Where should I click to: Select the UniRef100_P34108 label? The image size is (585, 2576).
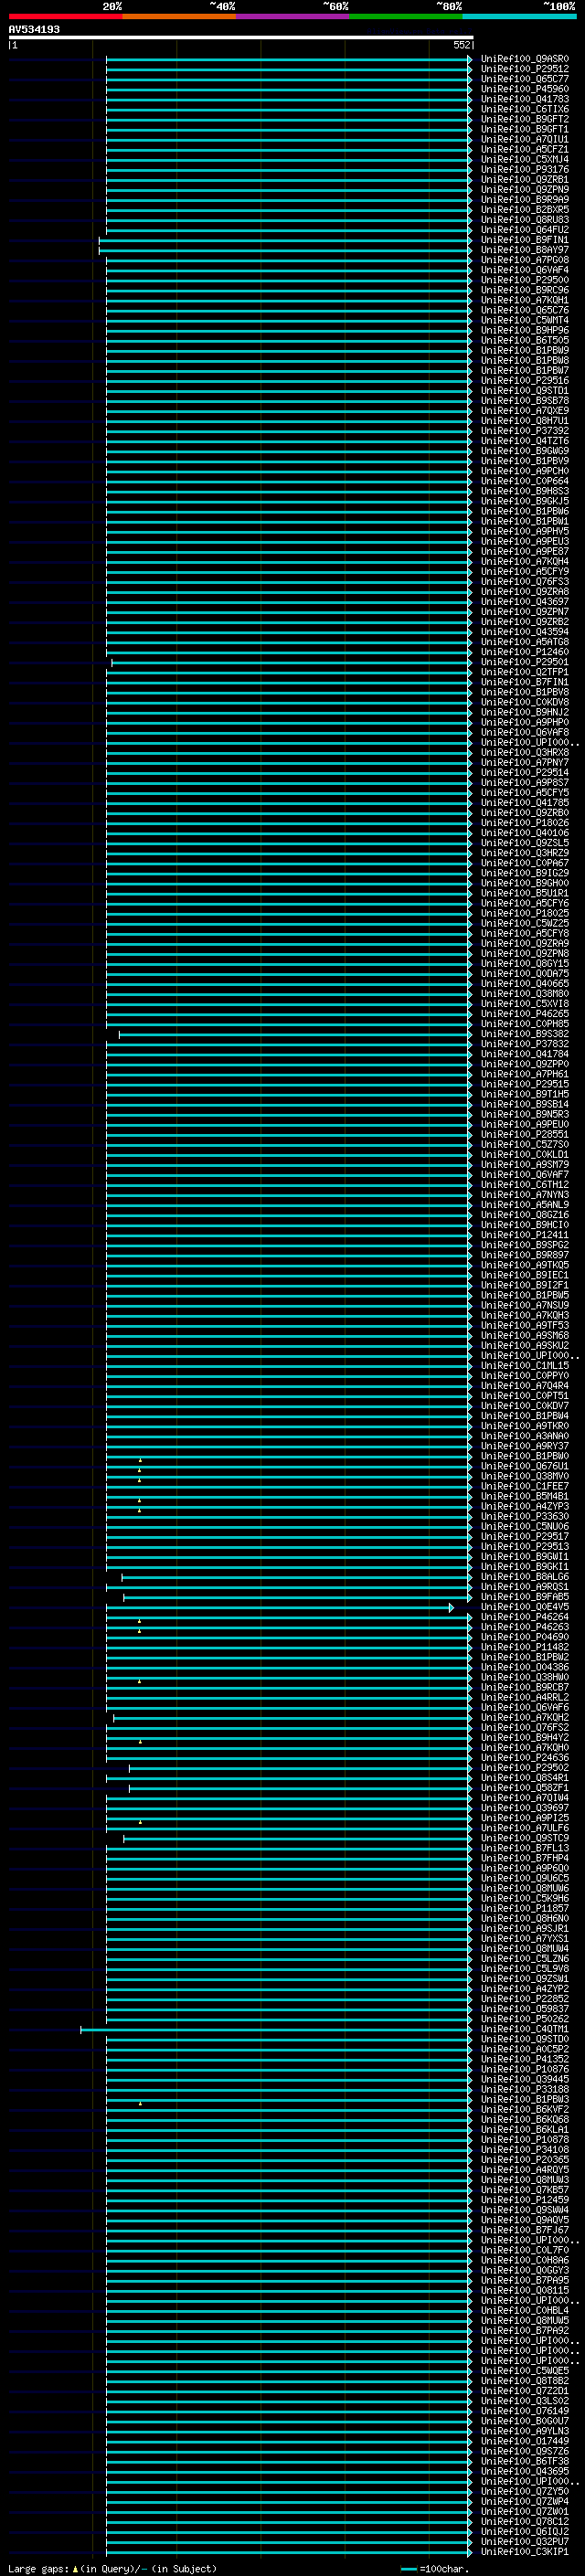tap(525, 2150)
